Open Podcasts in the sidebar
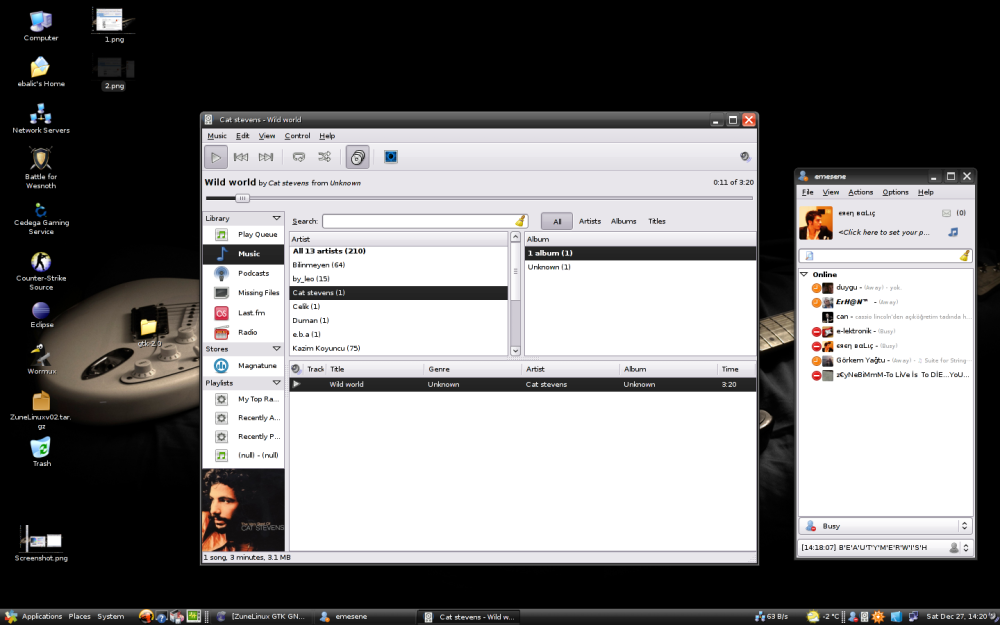 pos(243,274)
